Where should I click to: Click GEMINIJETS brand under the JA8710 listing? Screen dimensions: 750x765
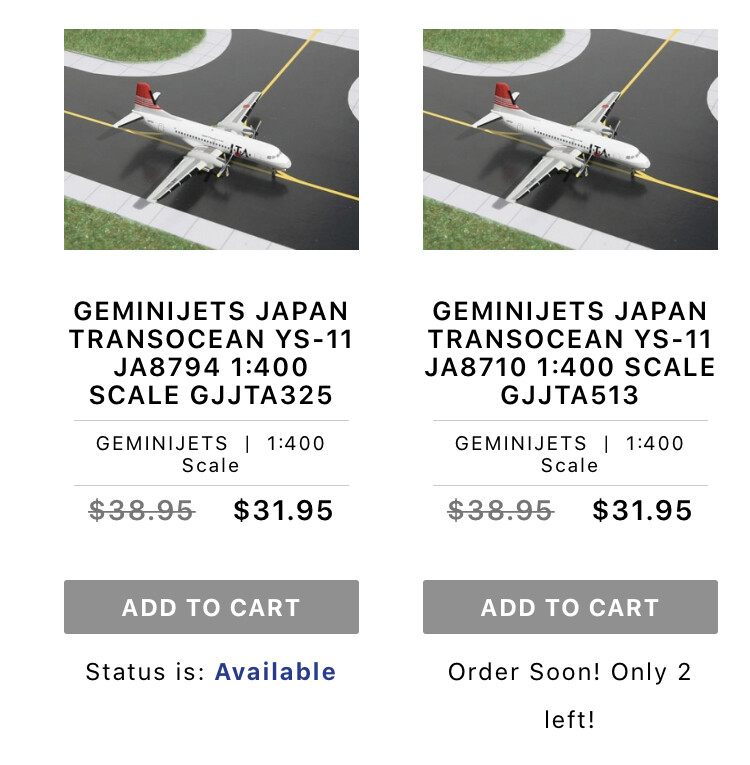(x=521, y=443)
